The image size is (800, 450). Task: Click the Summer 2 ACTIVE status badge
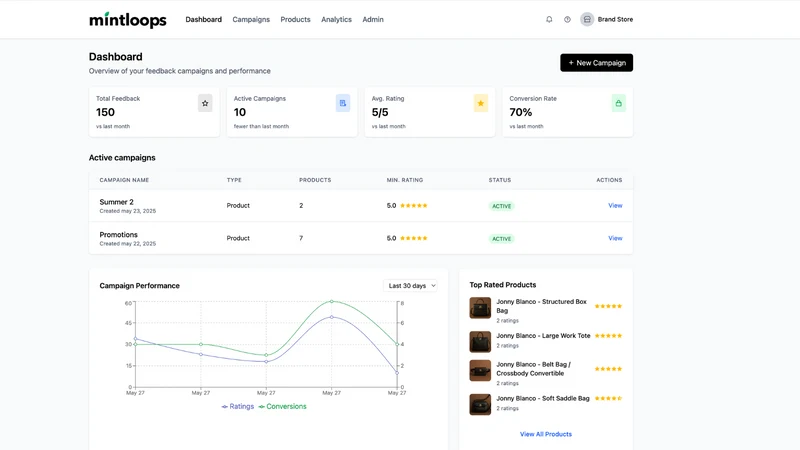click(x=502, y=206)
